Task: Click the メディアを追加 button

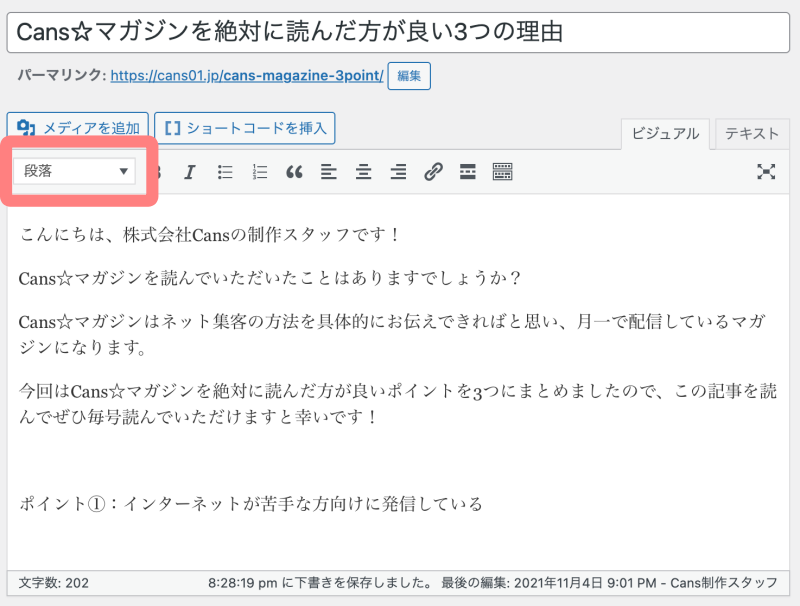Action: click(x=78, y=128)
